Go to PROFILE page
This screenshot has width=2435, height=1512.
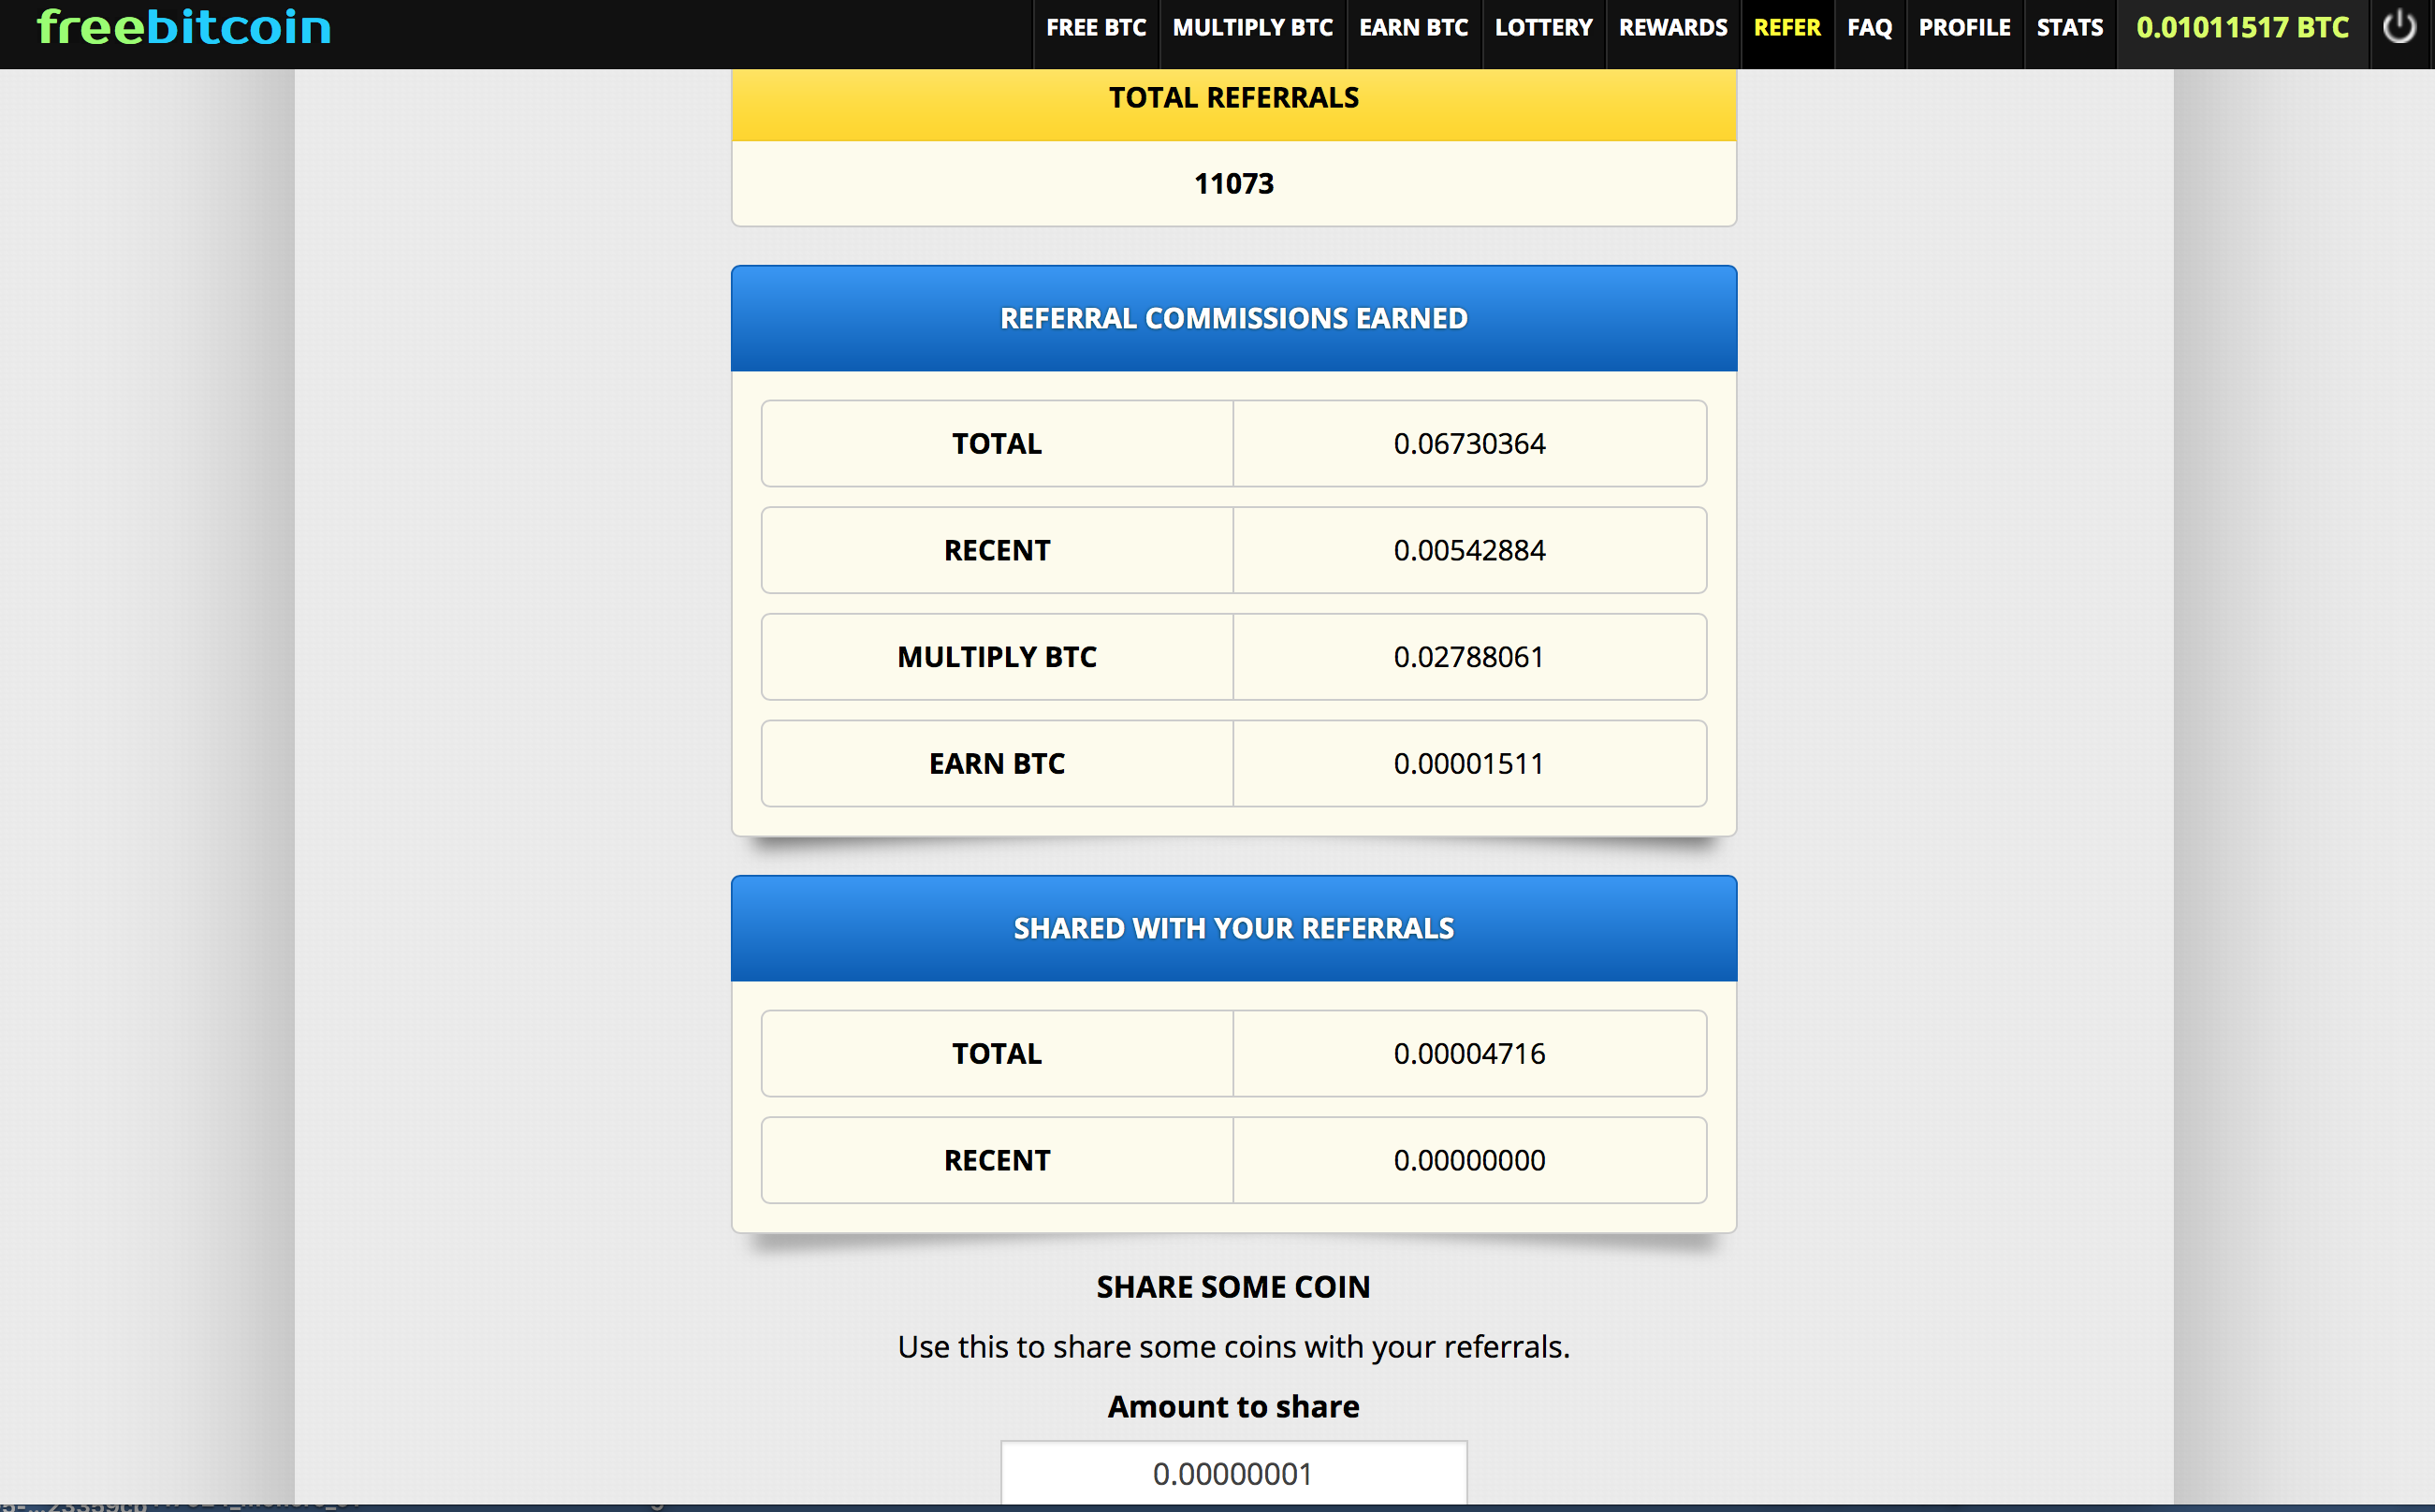coord(1964,28)
